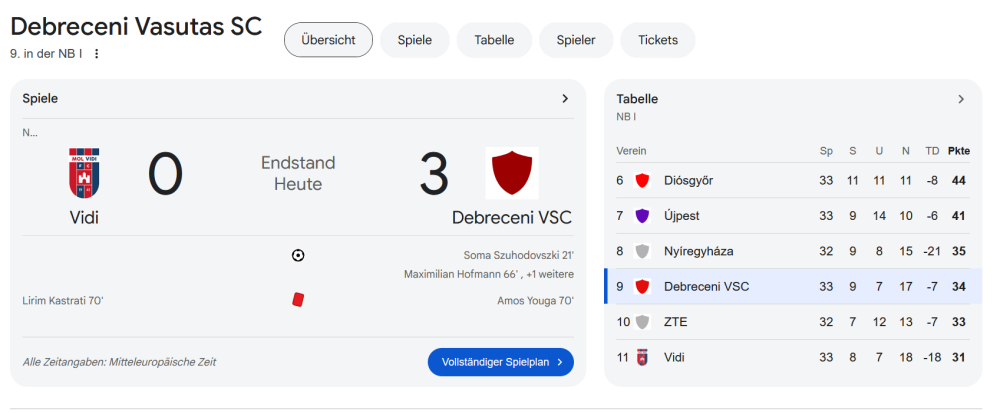Click the Vollständiger Spielplan button
The height and width of the screenshot is (414, 1000).
point(500,362)
